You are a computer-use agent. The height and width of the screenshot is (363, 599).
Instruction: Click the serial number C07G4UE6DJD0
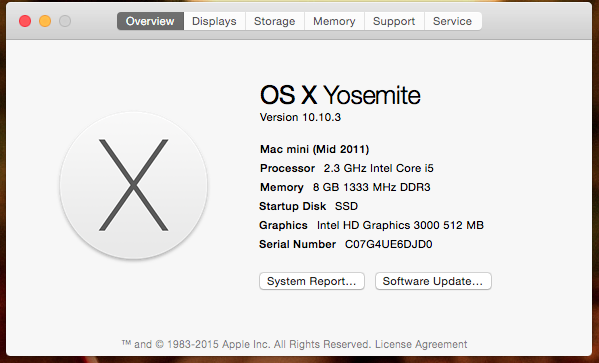(x=389, y=244)
